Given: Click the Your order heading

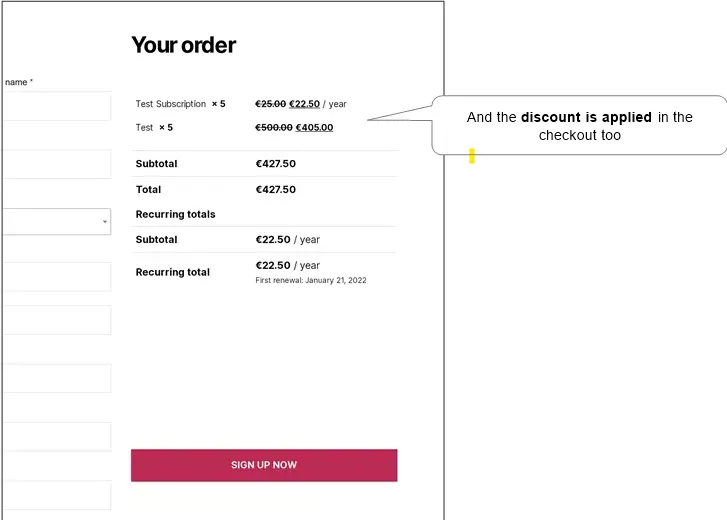Looking at the screenshot, I should point(184,45).
